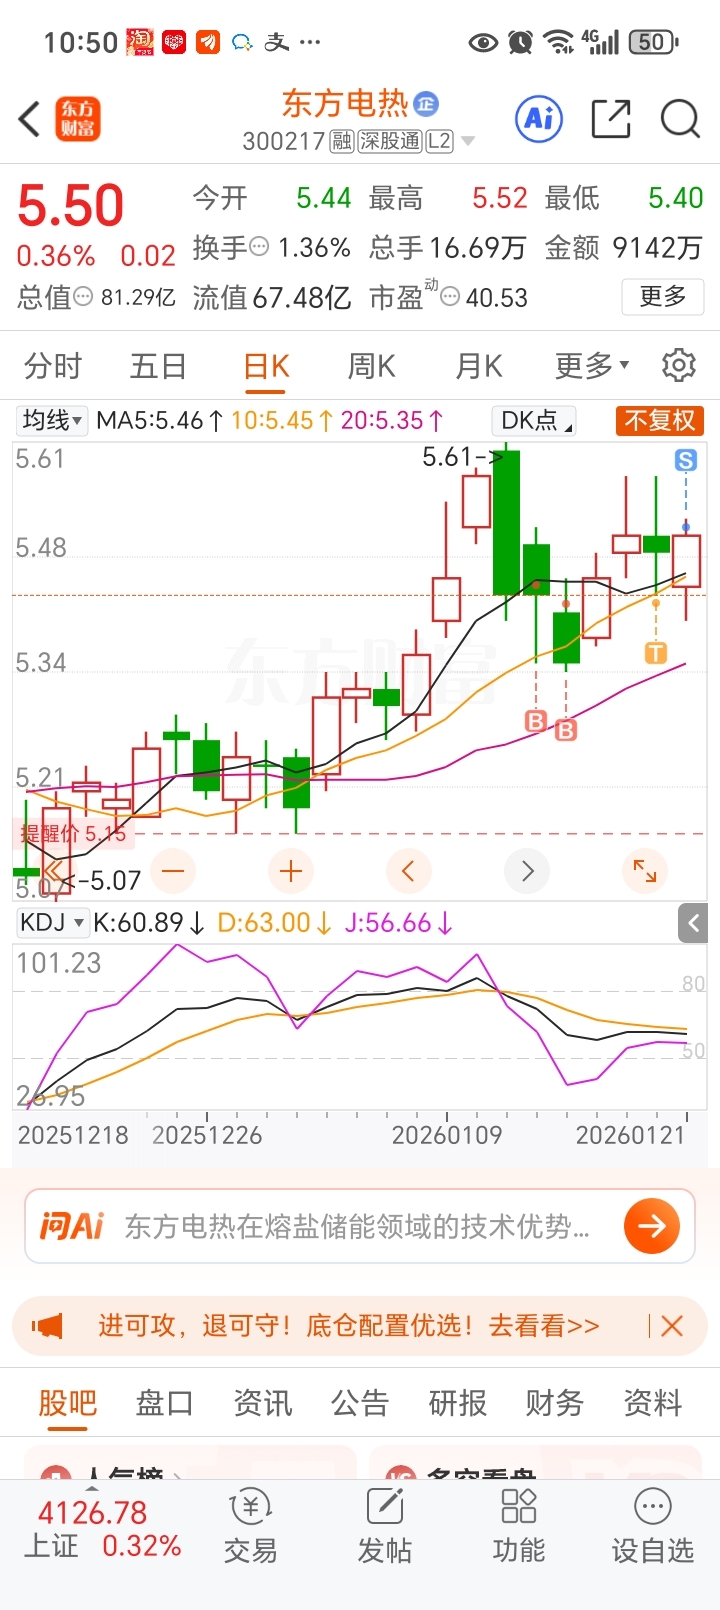Open the DK点 dropdown
The width and height of the screenshot is (720, 1610).
coord(536,420)
